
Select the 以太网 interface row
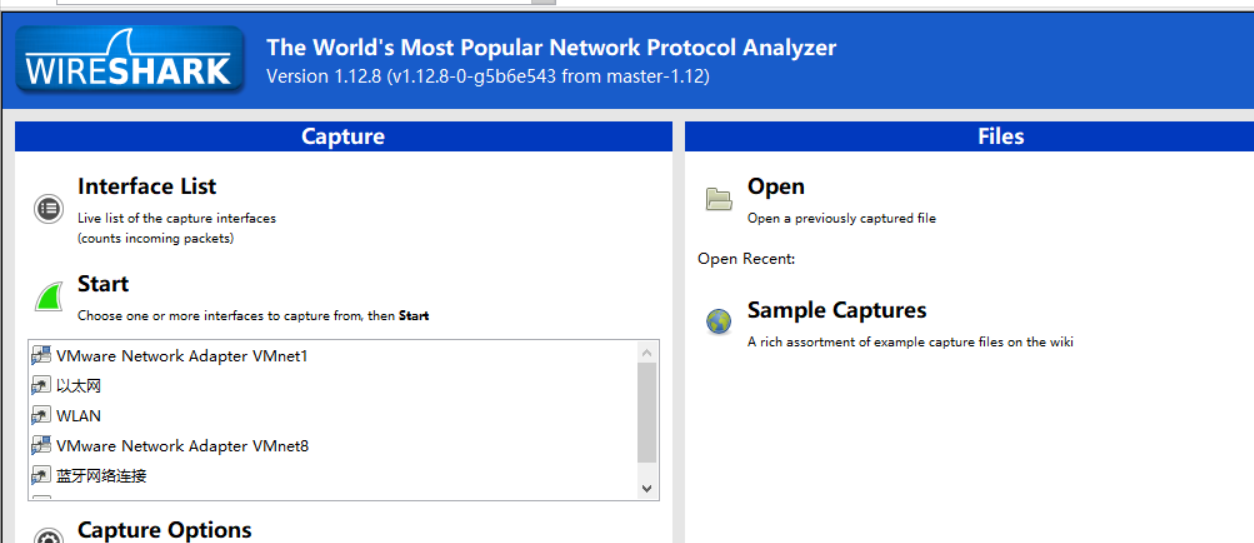333,386
